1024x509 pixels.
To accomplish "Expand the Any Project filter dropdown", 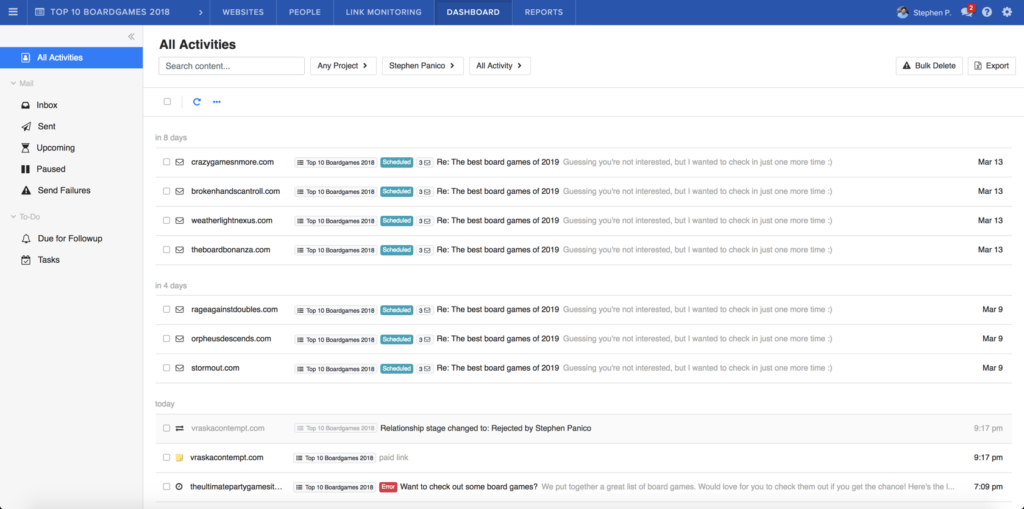I will click(343, 66).
